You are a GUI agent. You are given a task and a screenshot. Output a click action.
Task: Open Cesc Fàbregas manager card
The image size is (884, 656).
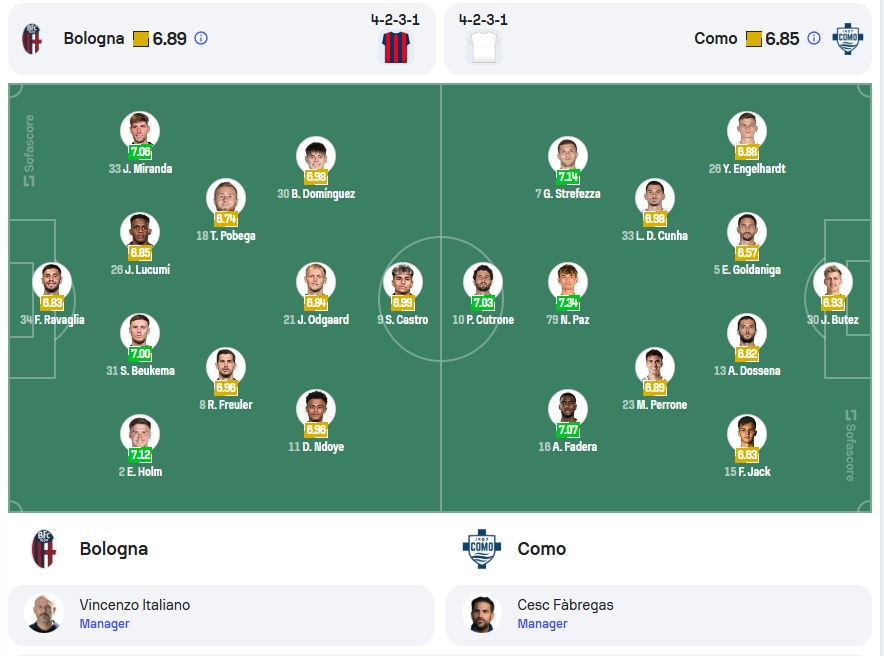coord(658,615)
